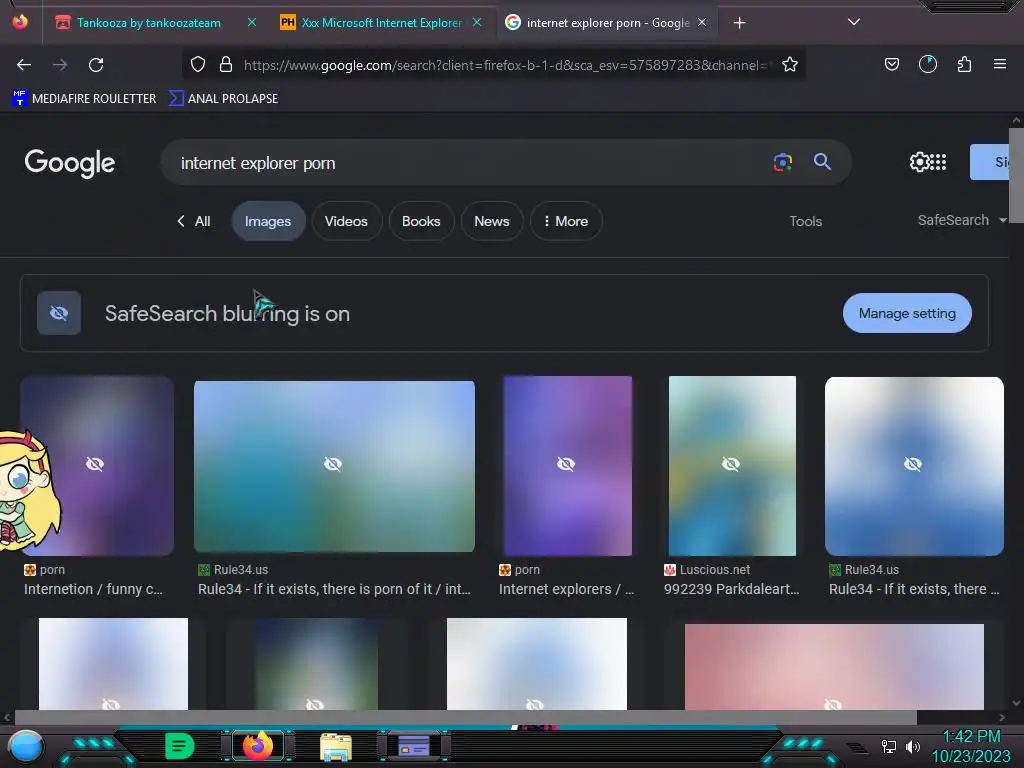1024x768 pixels.
Task: Open a new tab with plus button
Action: 739,23
